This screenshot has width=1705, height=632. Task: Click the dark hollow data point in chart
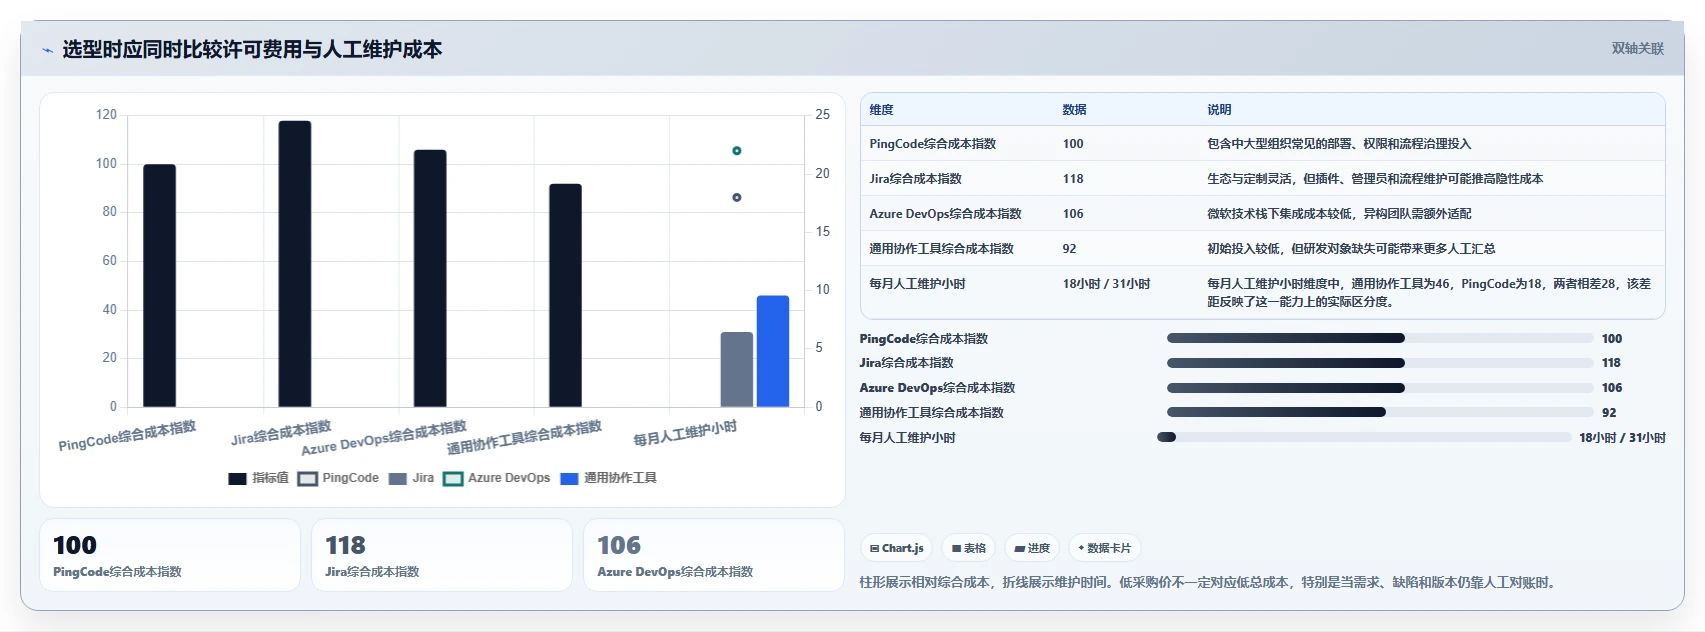[737, 198]
